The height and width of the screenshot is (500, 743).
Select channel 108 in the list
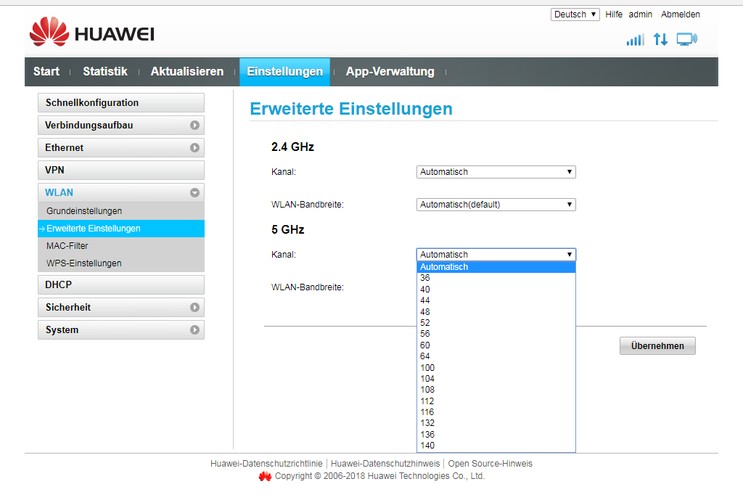(x=496, y=390)
